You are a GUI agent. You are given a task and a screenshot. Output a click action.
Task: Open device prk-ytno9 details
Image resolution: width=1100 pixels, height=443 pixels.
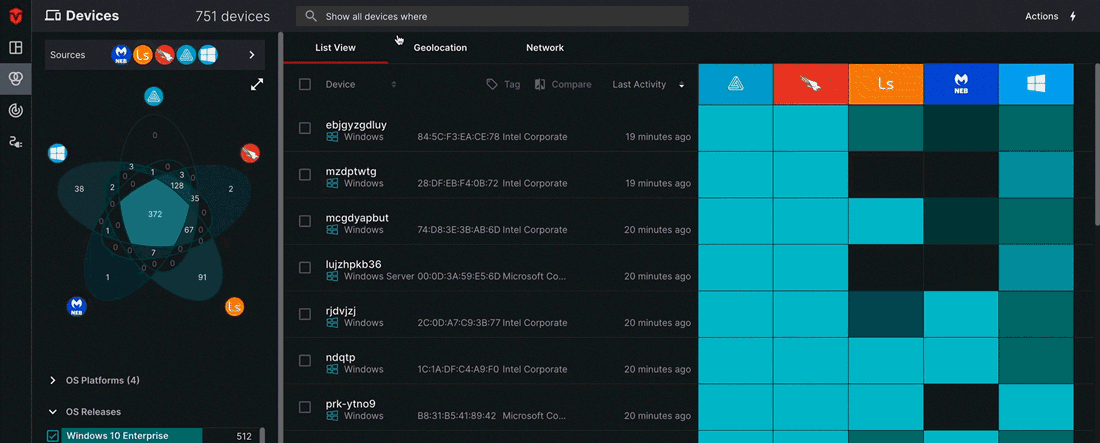(350, 403)
